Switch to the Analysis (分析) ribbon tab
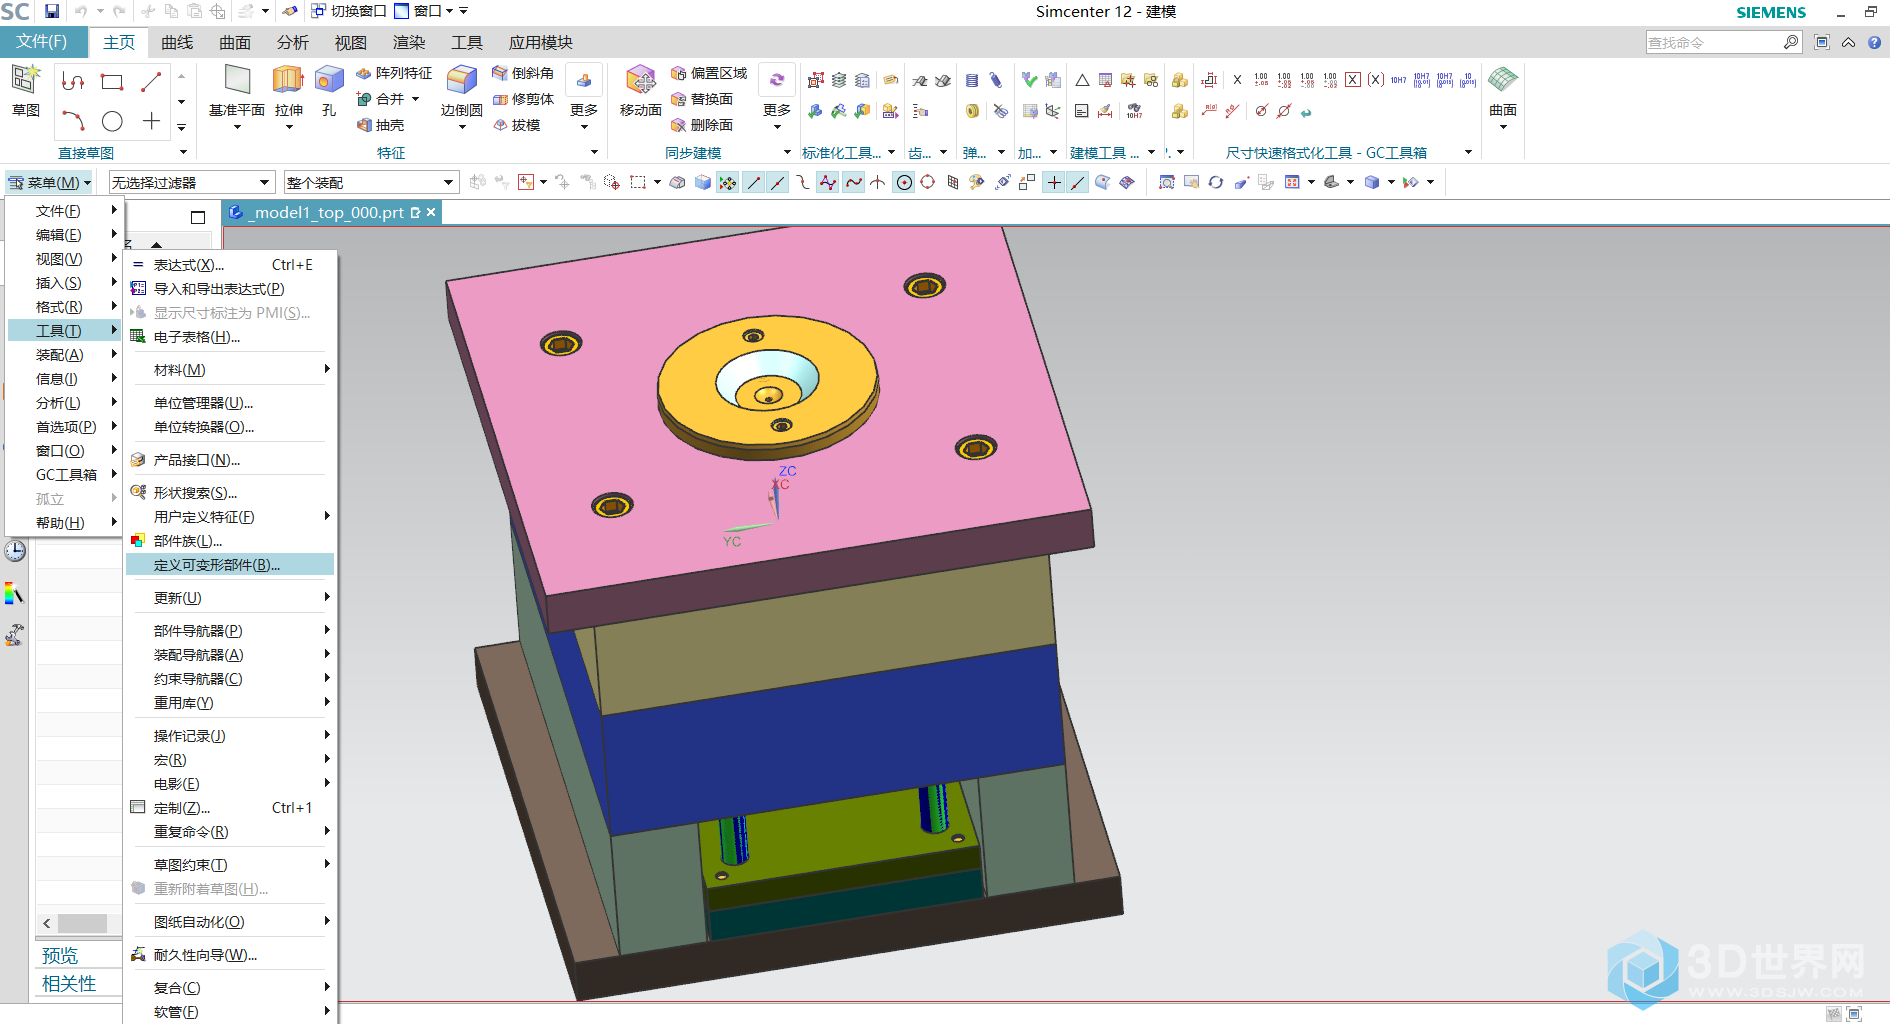1890x1024 pixels. (x=293, y=42)
